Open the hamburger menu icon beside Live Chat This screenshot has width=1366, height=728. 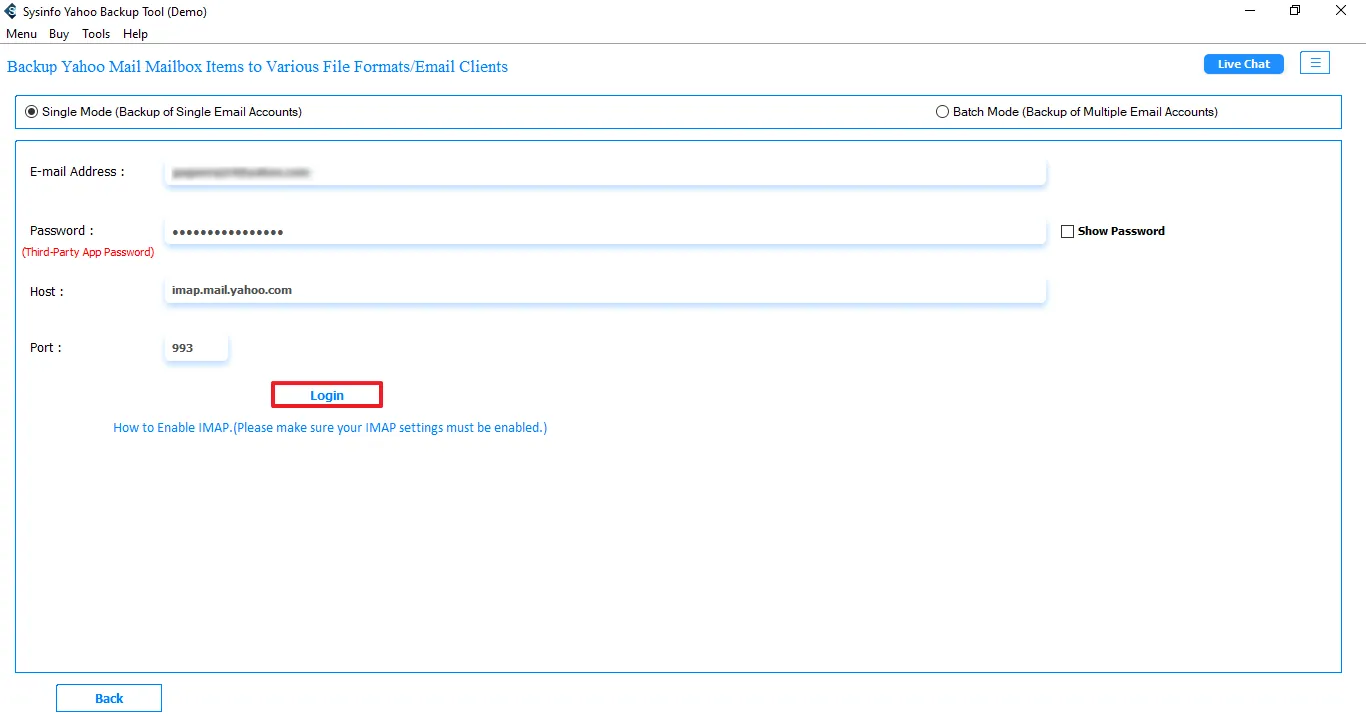click(x=1315, y=63)
